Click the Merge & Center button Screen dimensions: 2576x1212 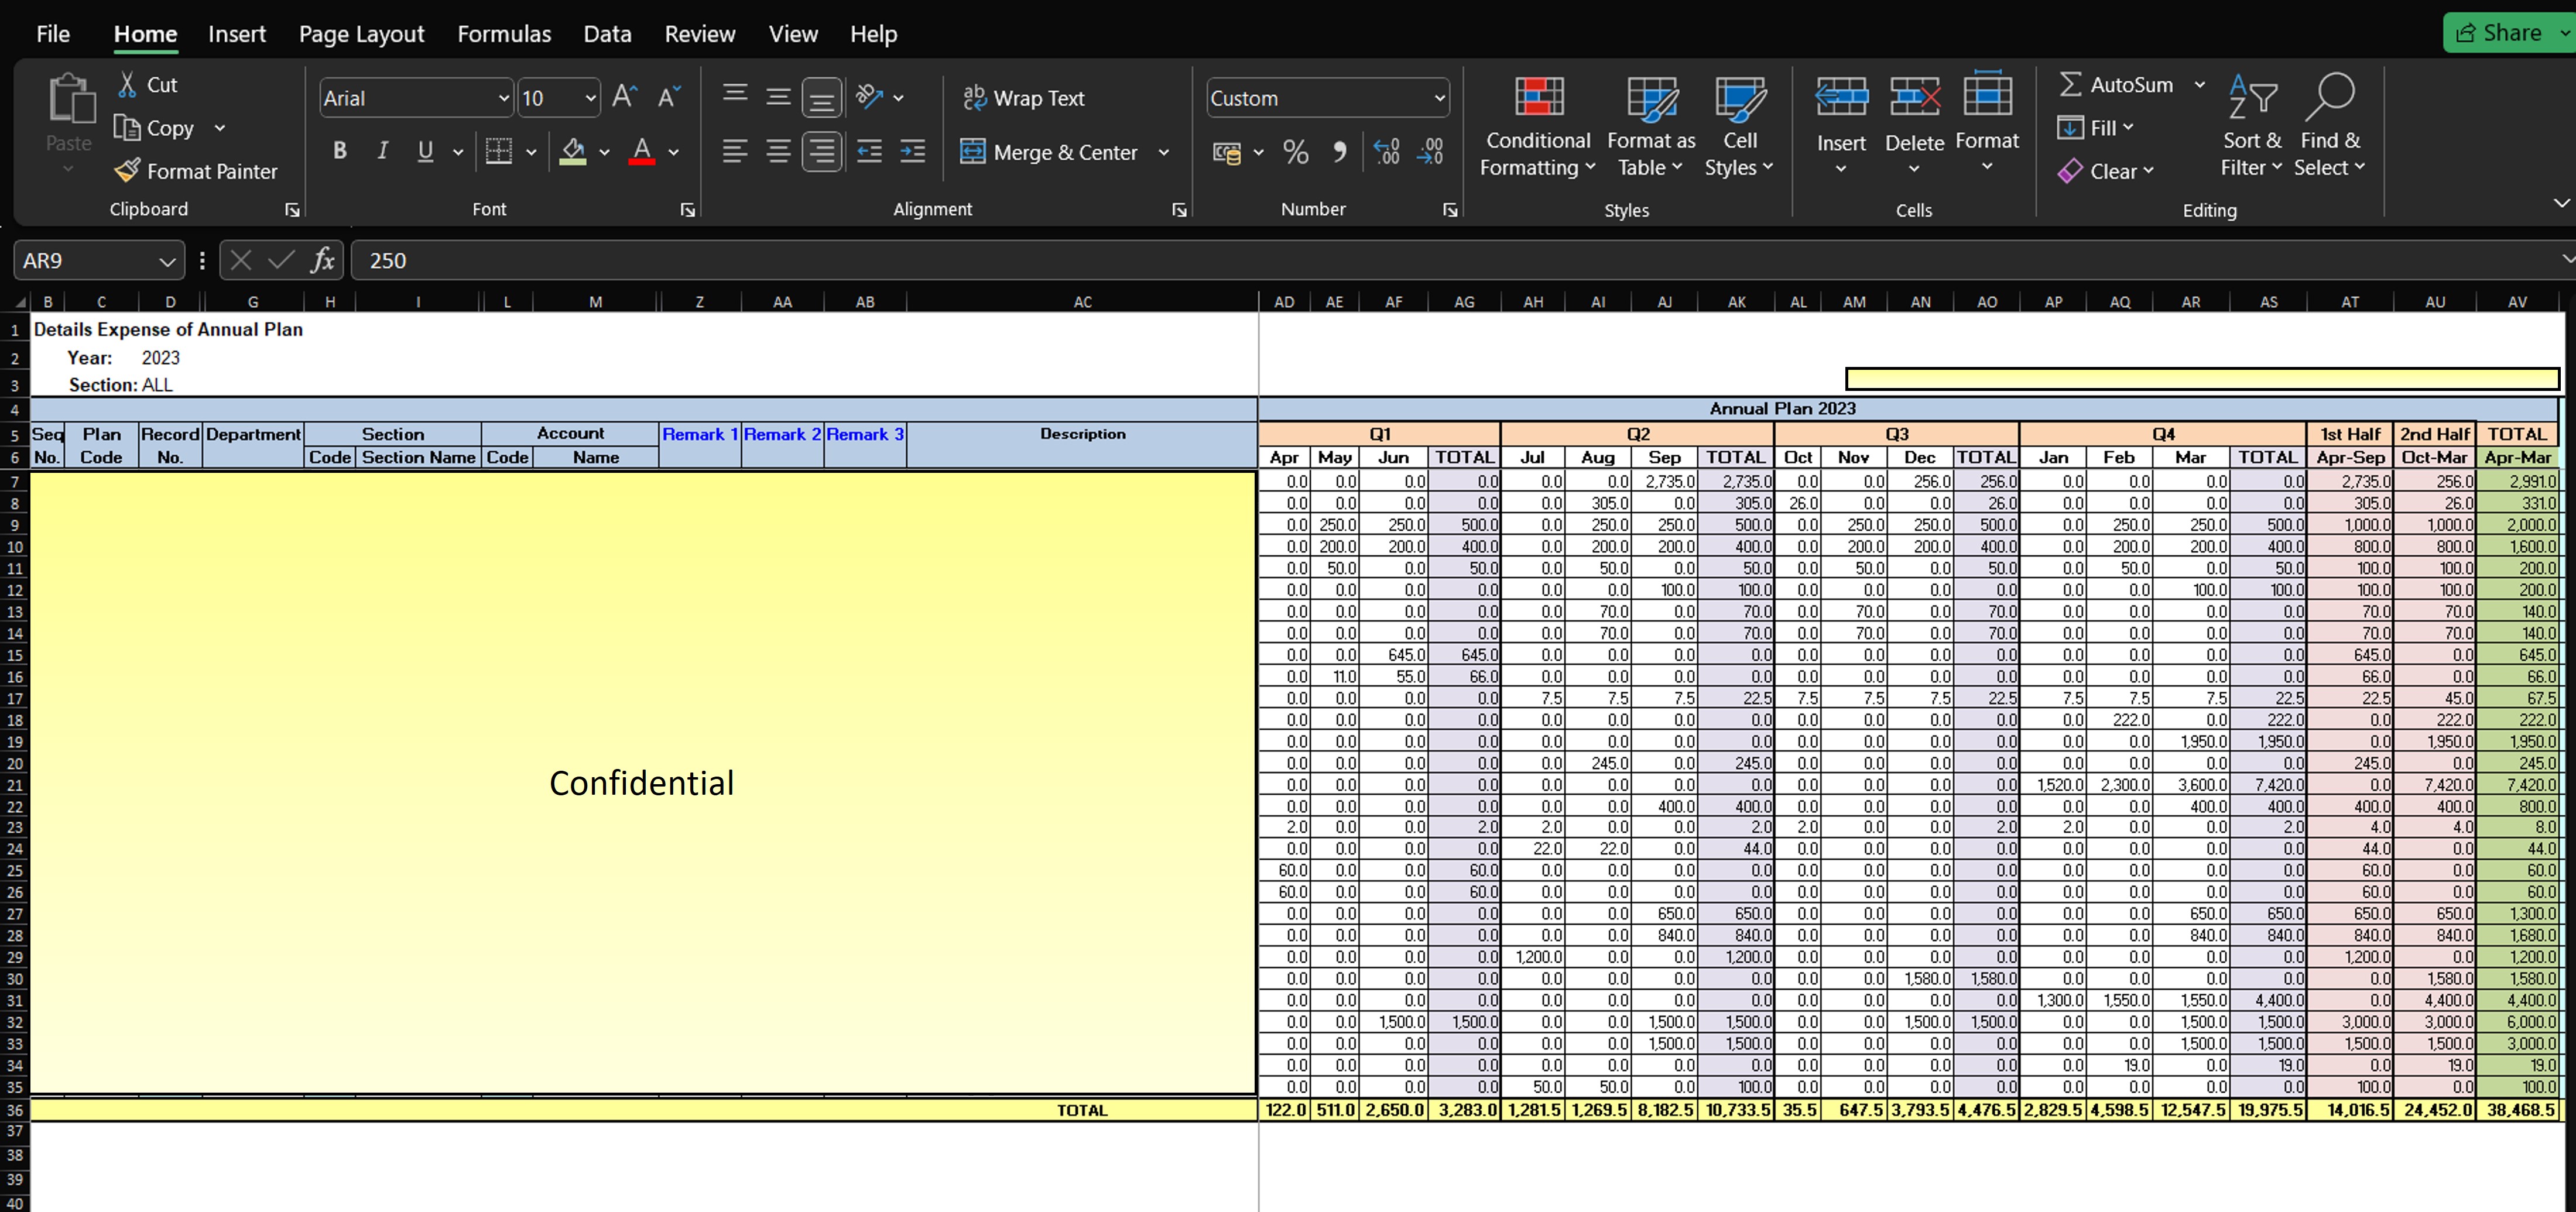coord(1050,152)
